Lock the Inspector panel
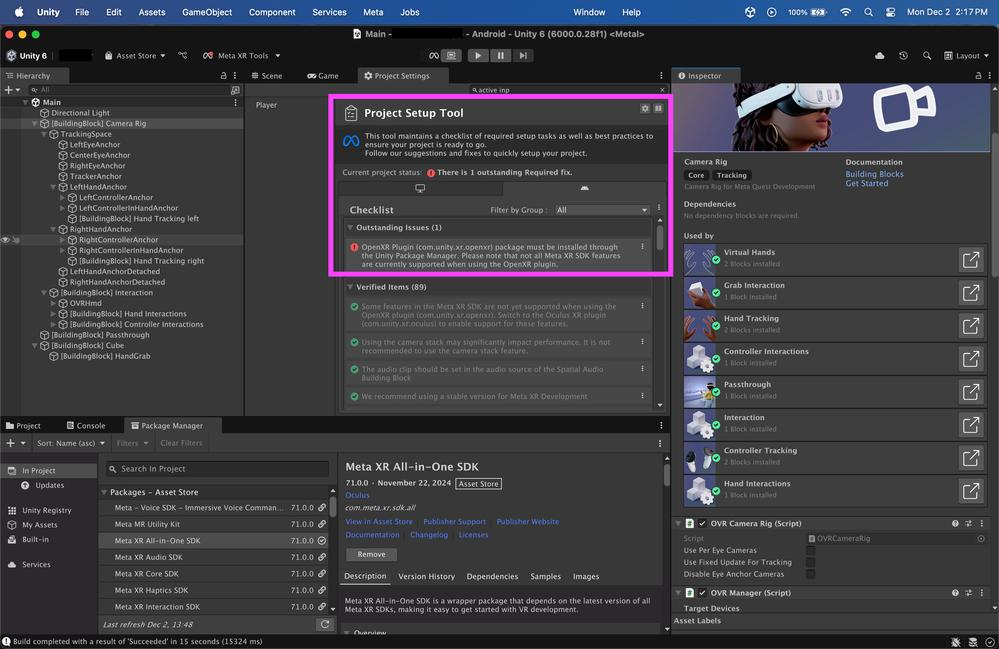Image resolution: width=999 pixels, height=649 pixels. [978, 76]
